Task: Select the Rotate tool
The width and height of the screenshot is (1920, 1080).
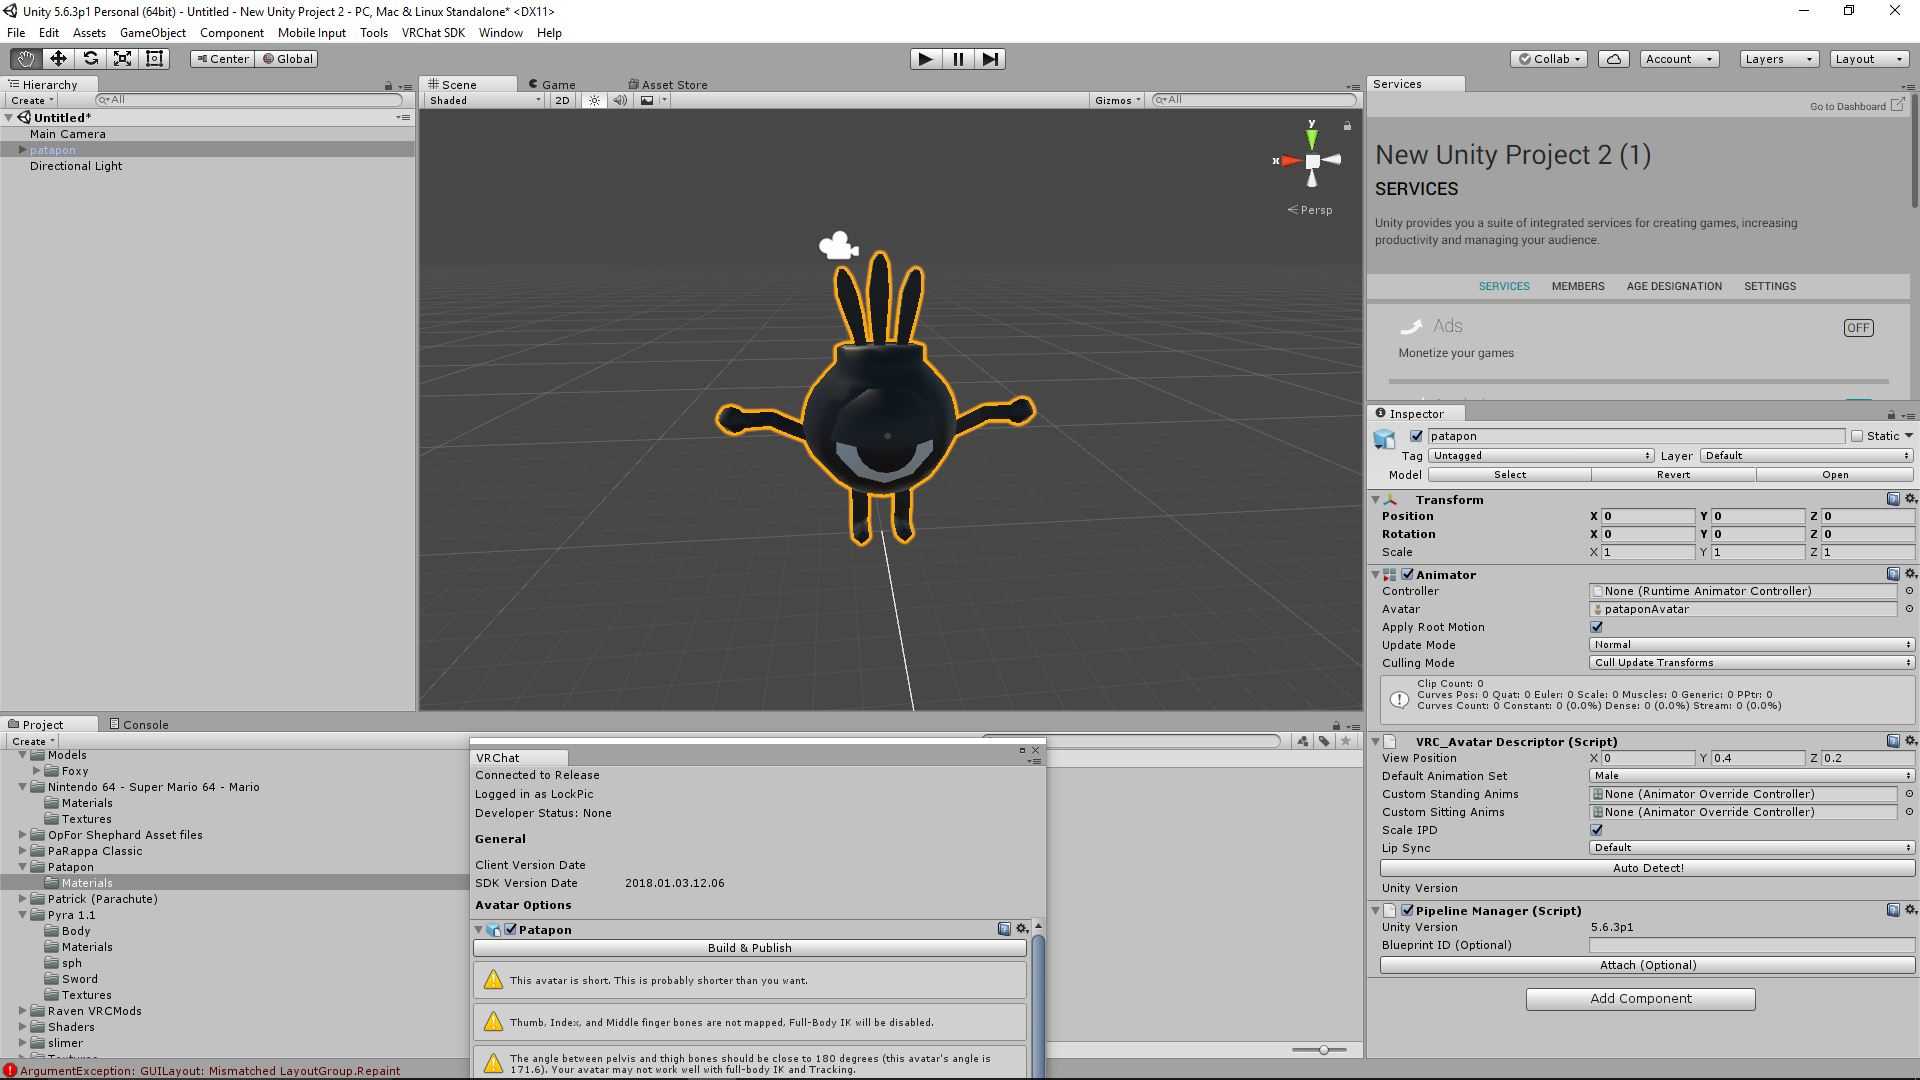Action: (90, 59)
